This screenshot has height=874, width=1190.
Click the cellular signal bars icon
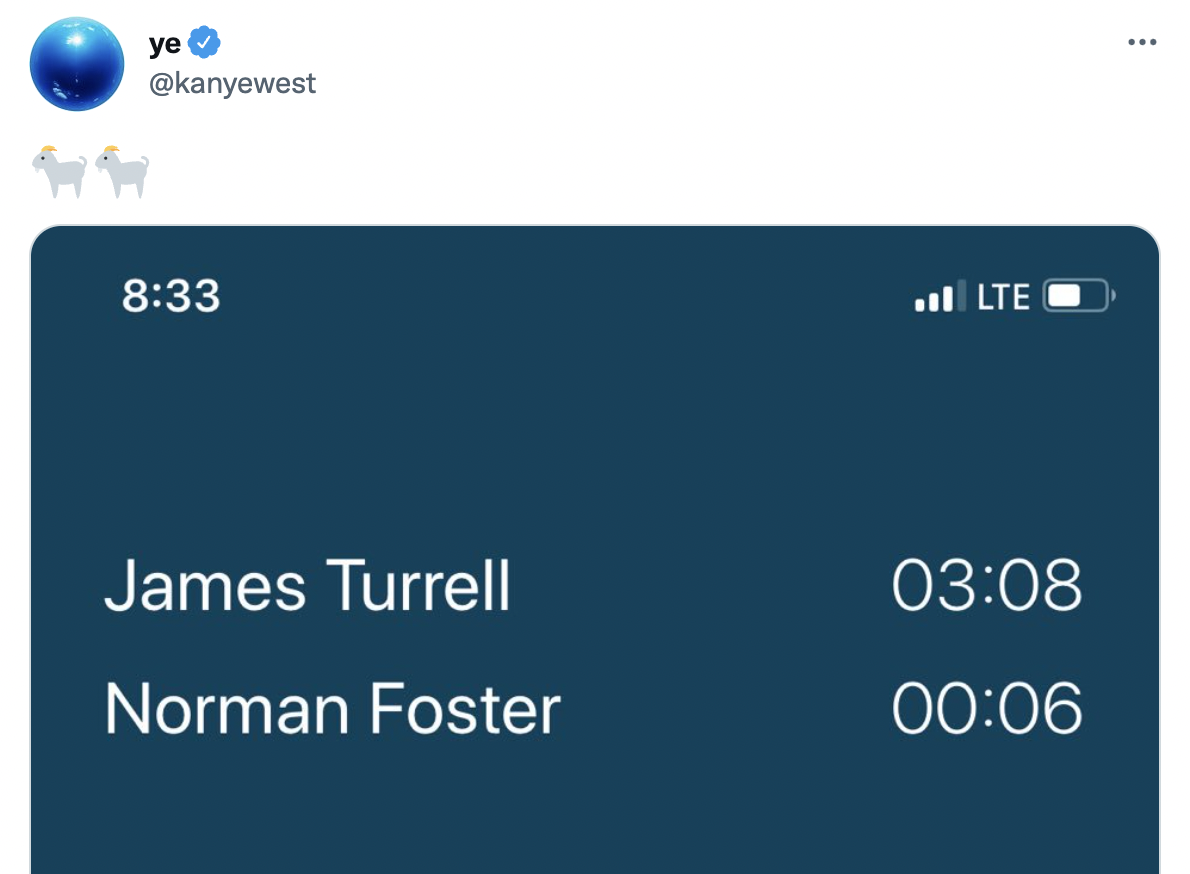pyautogui.click(x=939, y=296)
